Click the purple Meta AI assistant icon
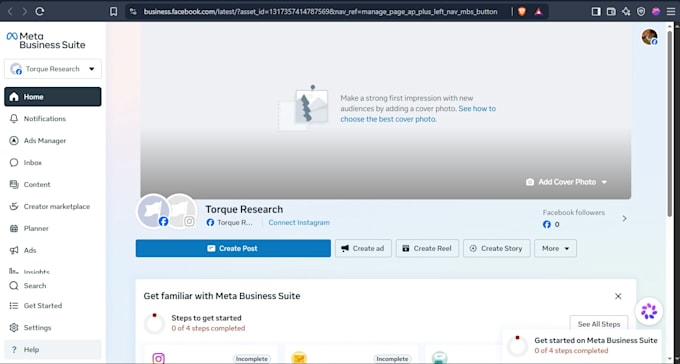This screenshot has width=680, height=364. tap(649, 311)
